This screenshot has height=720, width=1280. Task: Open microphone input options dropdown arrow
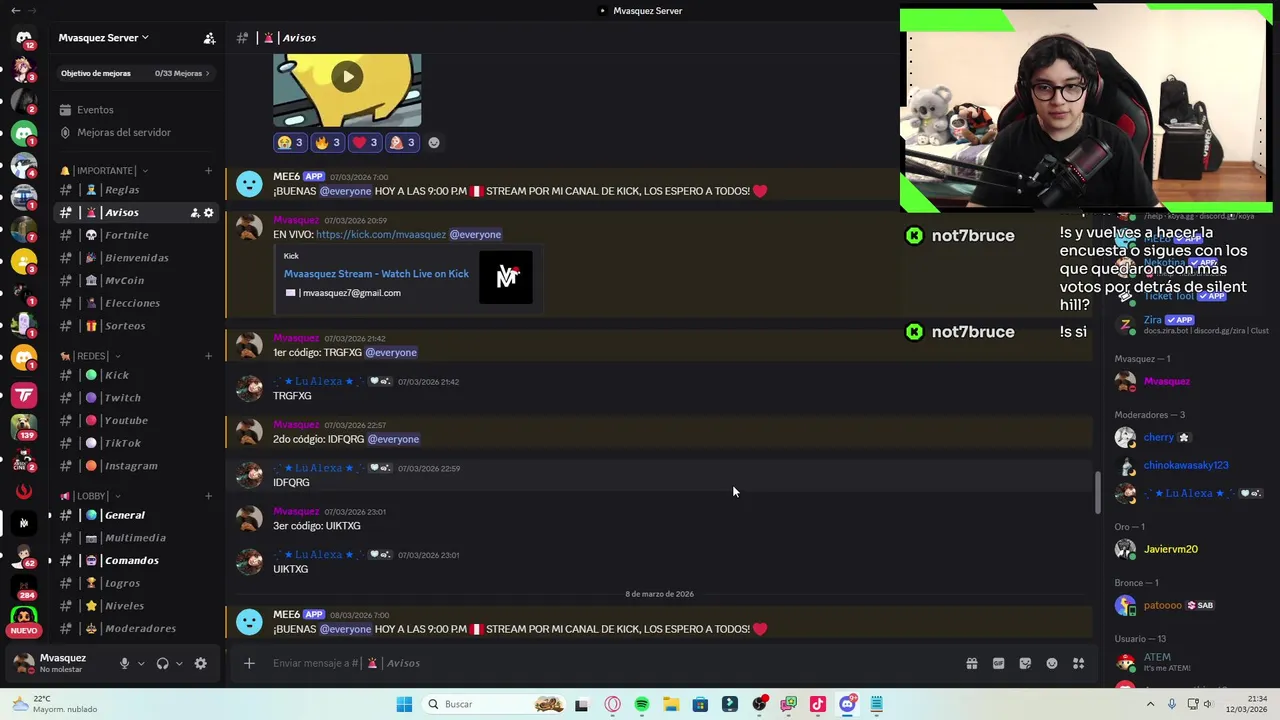point(141,663)
